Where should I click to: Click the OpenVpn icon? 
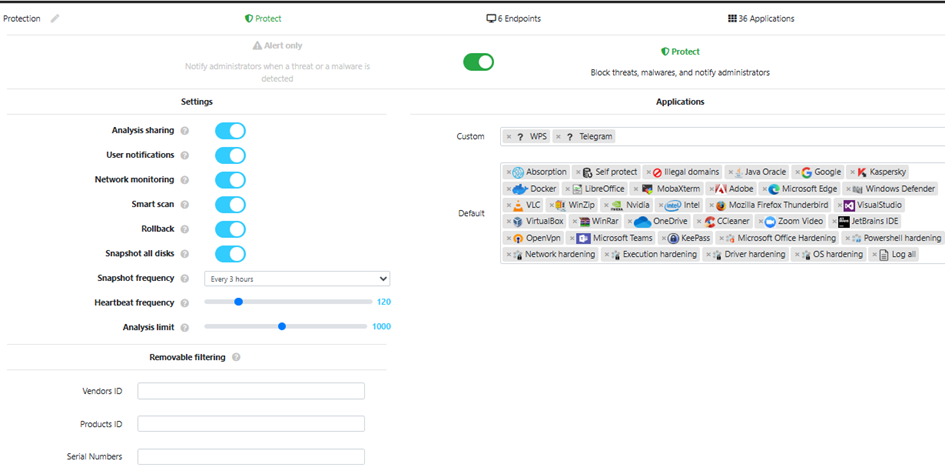(518, 239)
